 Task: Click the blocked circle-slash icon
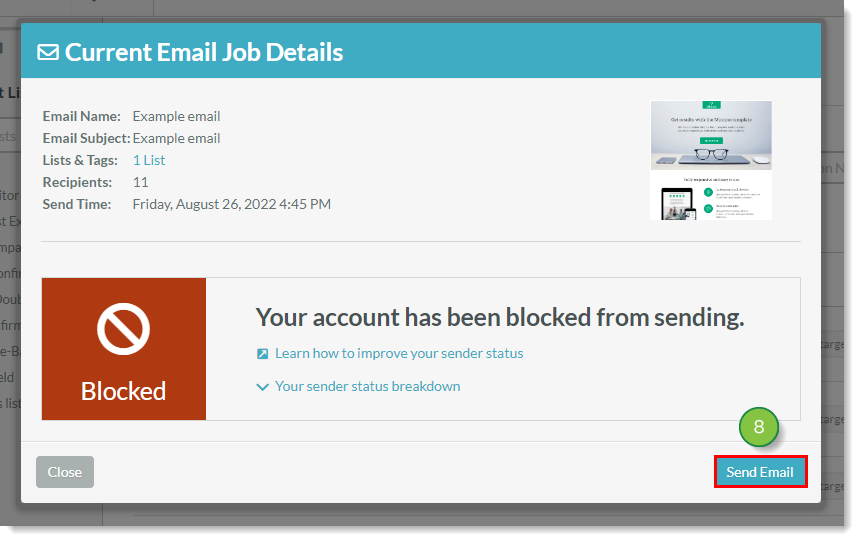click(x=124, y=330)
